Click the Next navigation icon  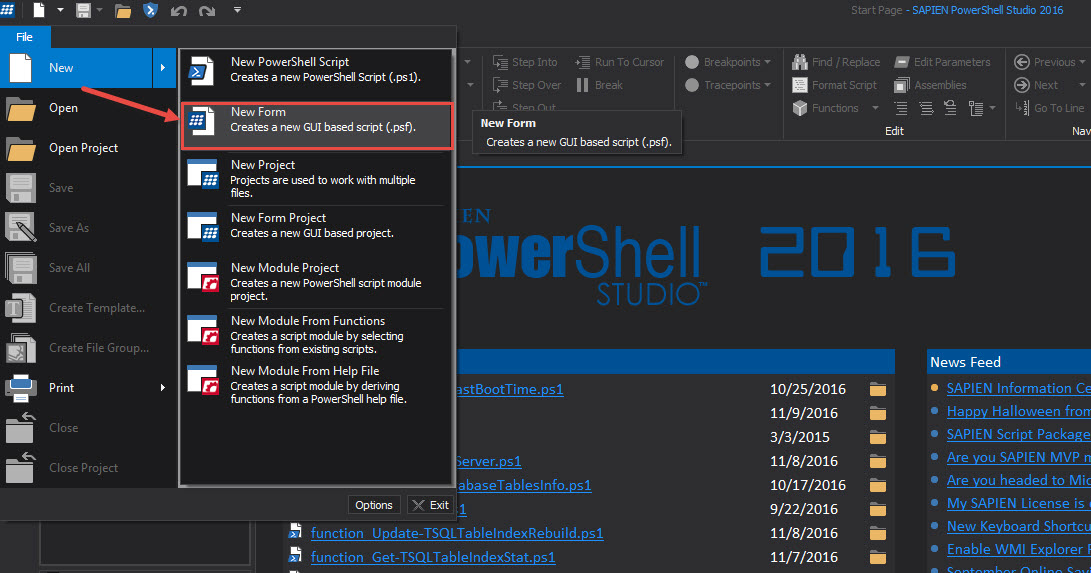point(1021,85)
